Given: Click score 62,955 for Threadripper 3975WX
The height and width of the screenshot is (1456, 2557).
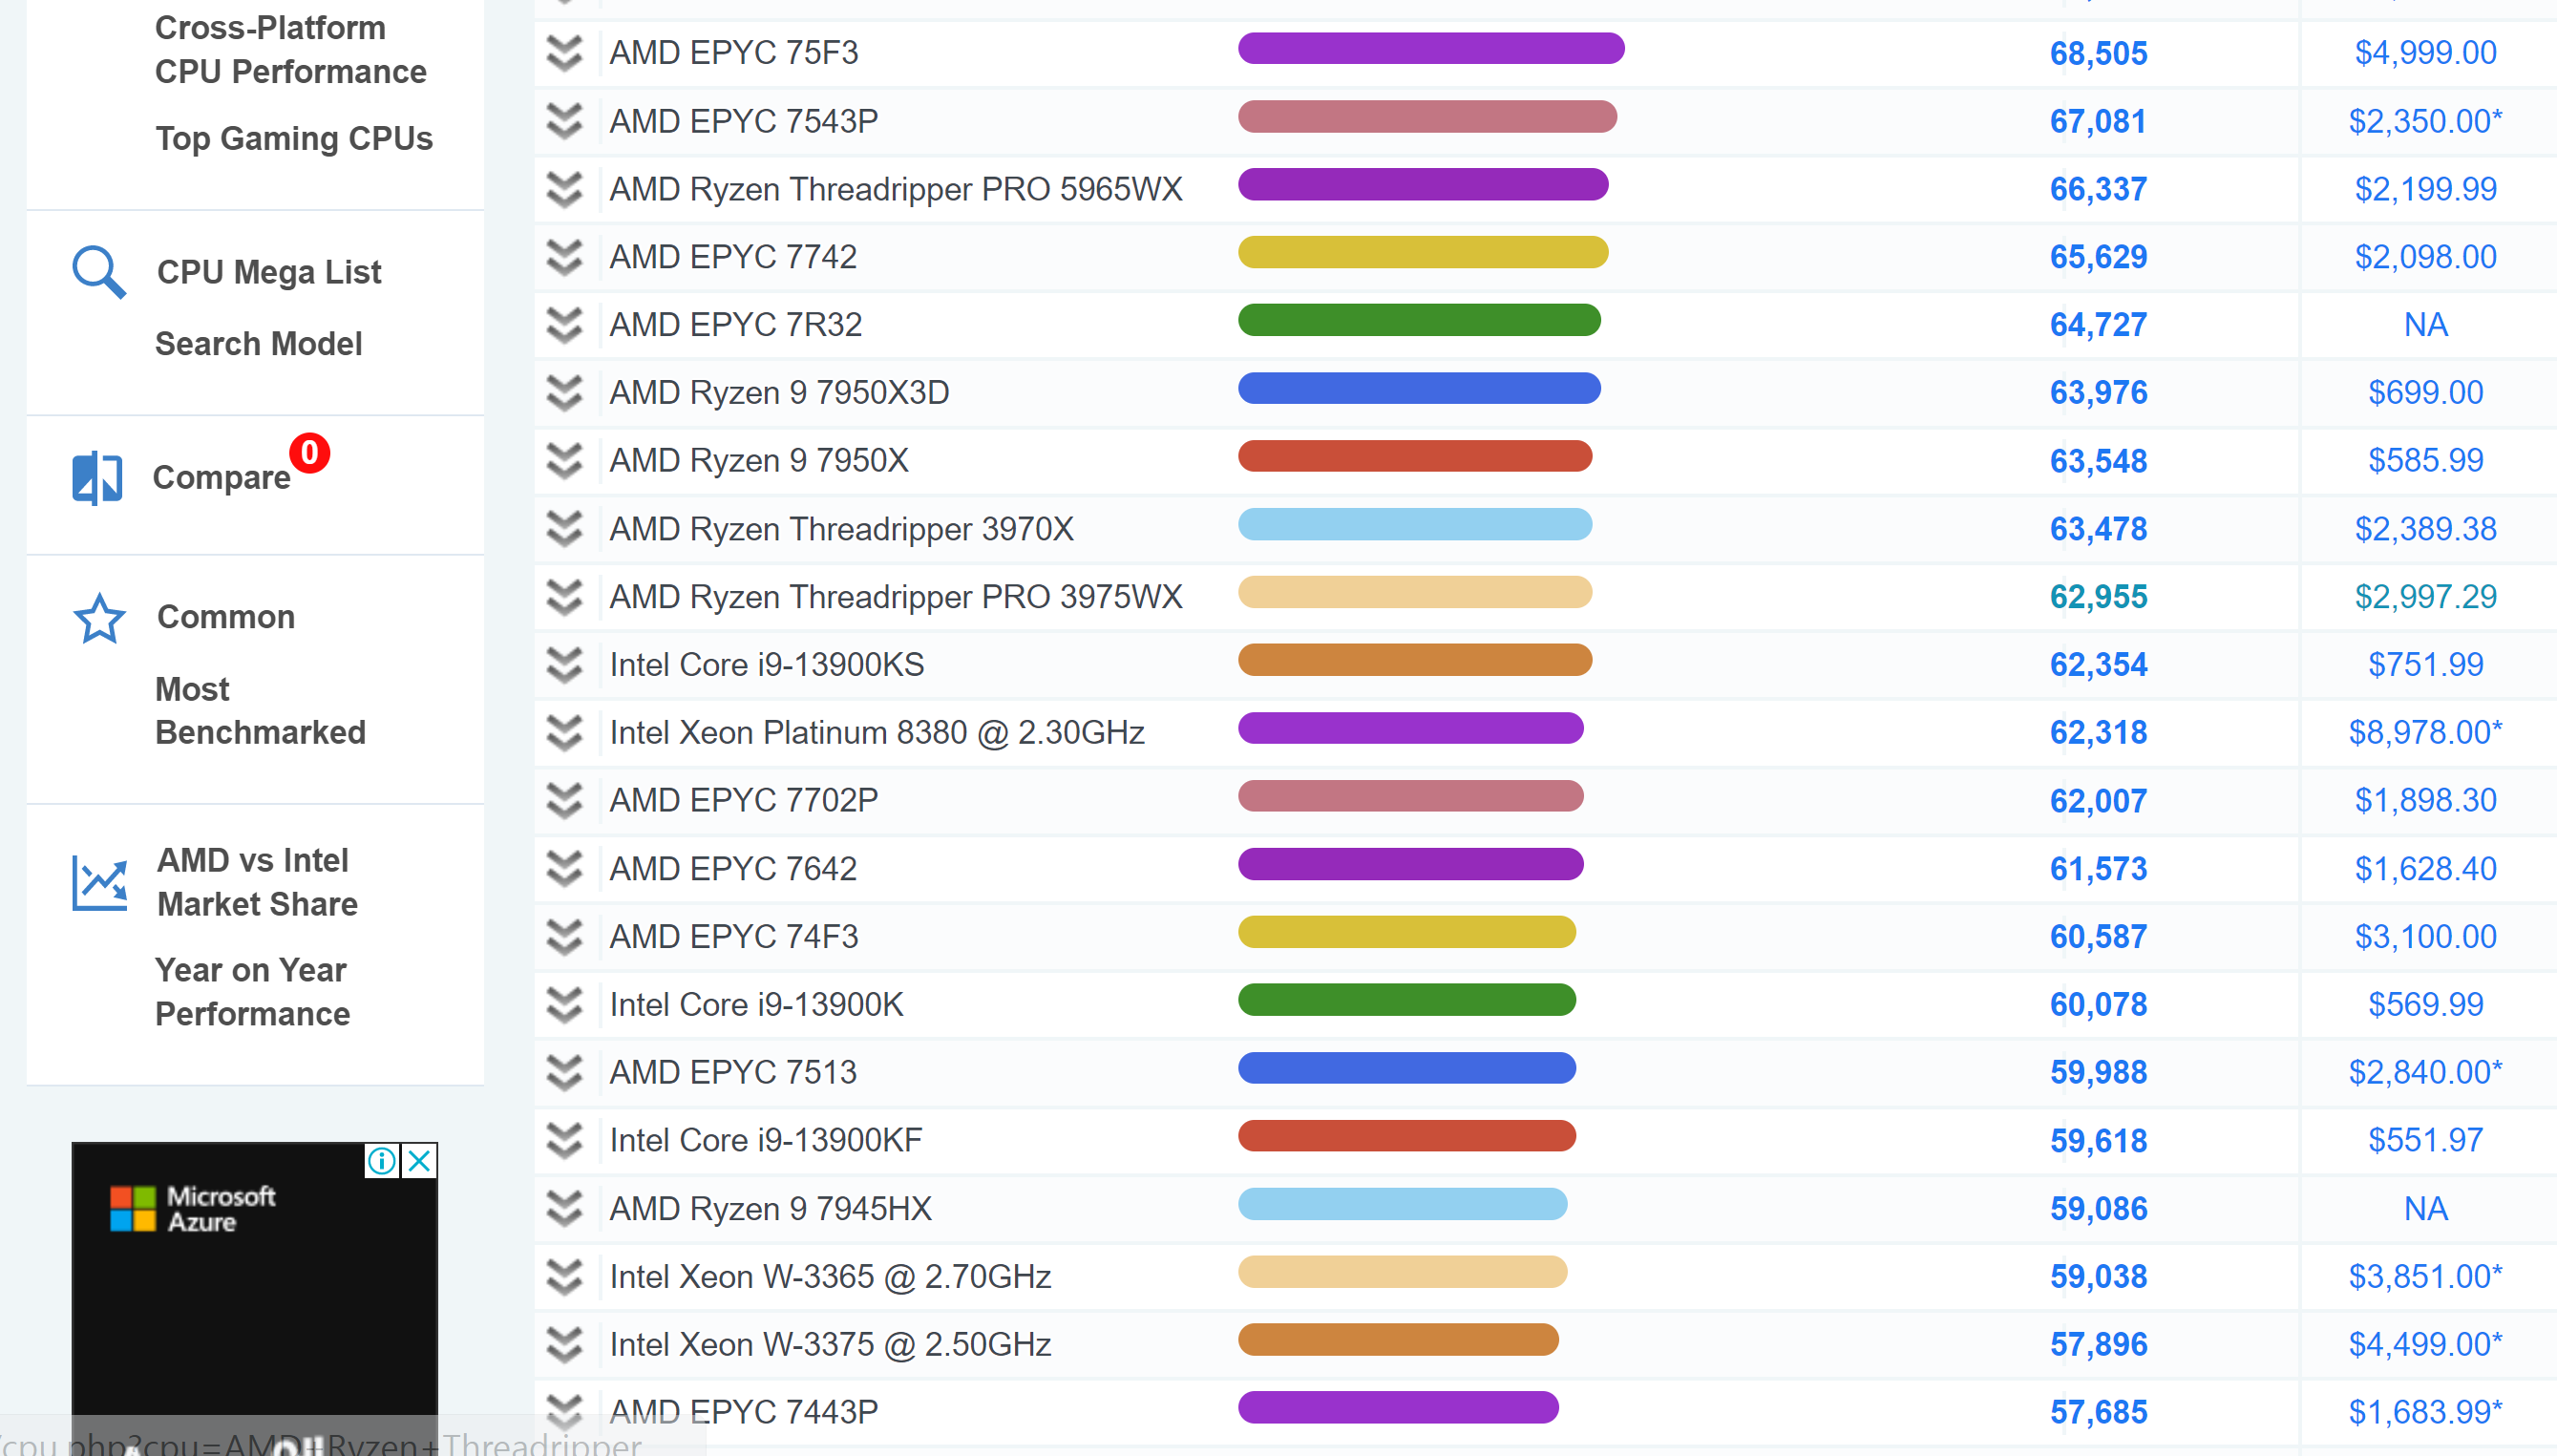Looking at the screenshot, I should pyautogui.click(x=2098, y=597).
